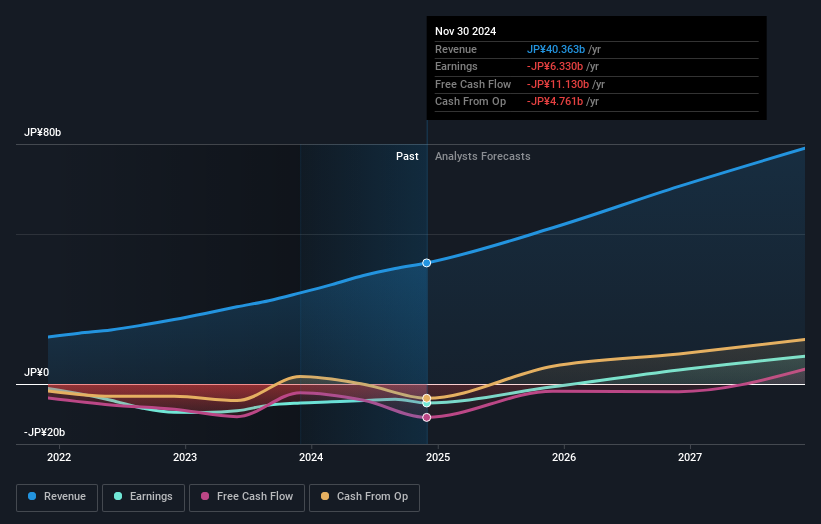The width and height of the screenshot is (821, 524).
Task: Click the 2024 x-axis label
Action: 311,458
